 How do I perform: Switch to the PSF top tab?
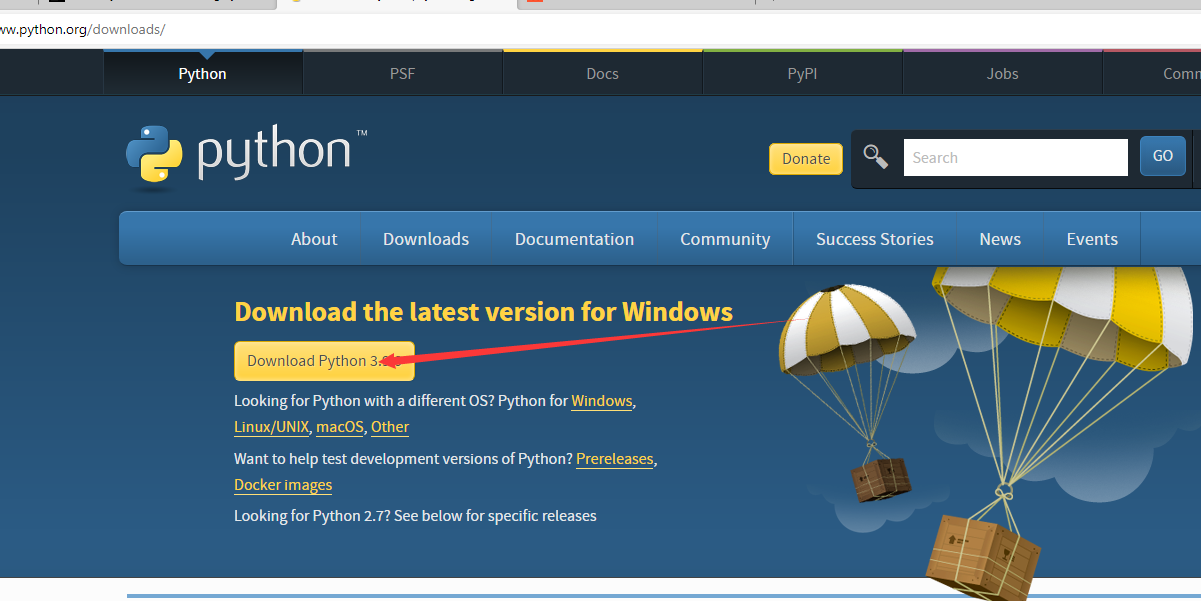coord(402,74)
